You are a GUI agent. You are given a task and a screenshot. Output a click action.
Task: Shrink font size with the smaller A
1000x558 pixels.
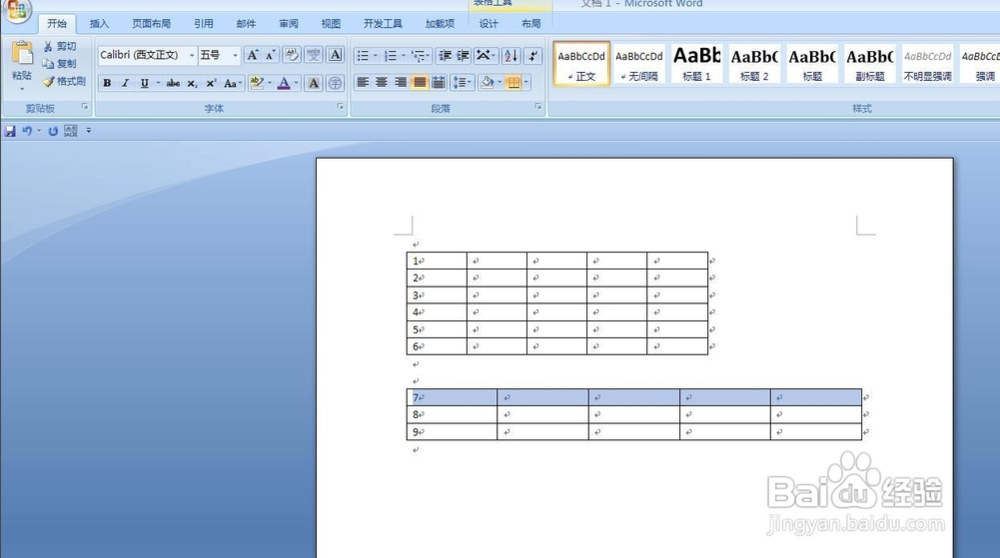[x=270, y=55]
